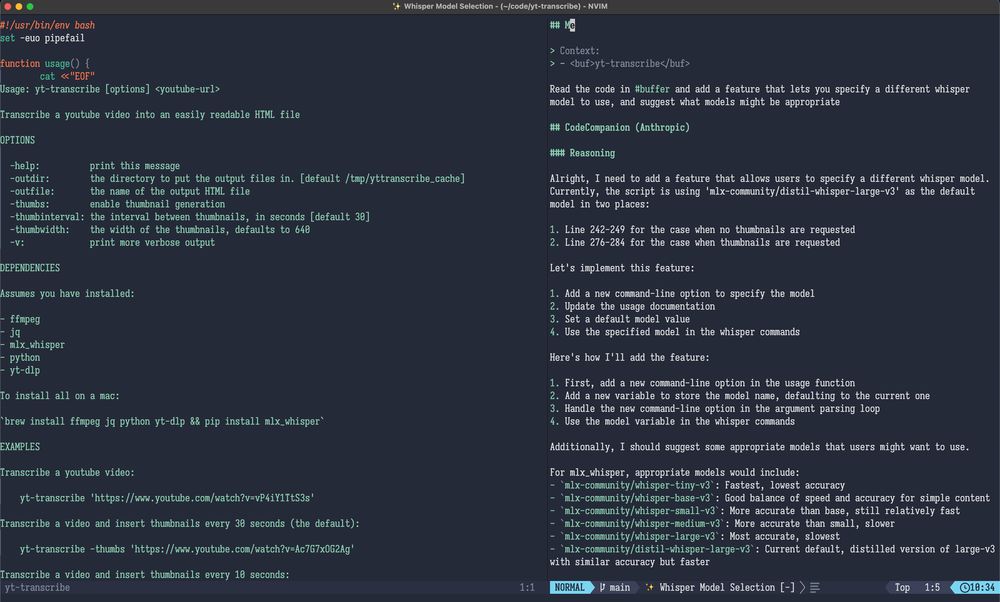
Task: Click 'Line 276-284' item in reasoning
Action: coord(695,242)
